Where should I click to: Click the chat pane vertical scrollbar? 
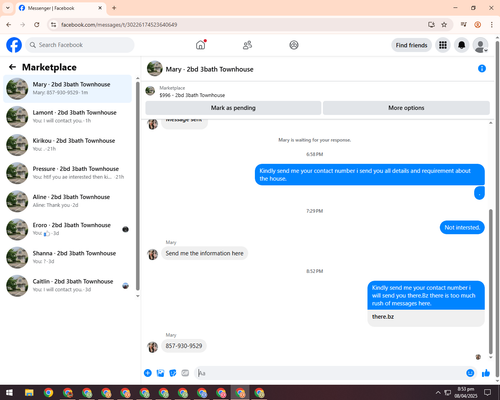pyautogui.click(x=490, y=282)
